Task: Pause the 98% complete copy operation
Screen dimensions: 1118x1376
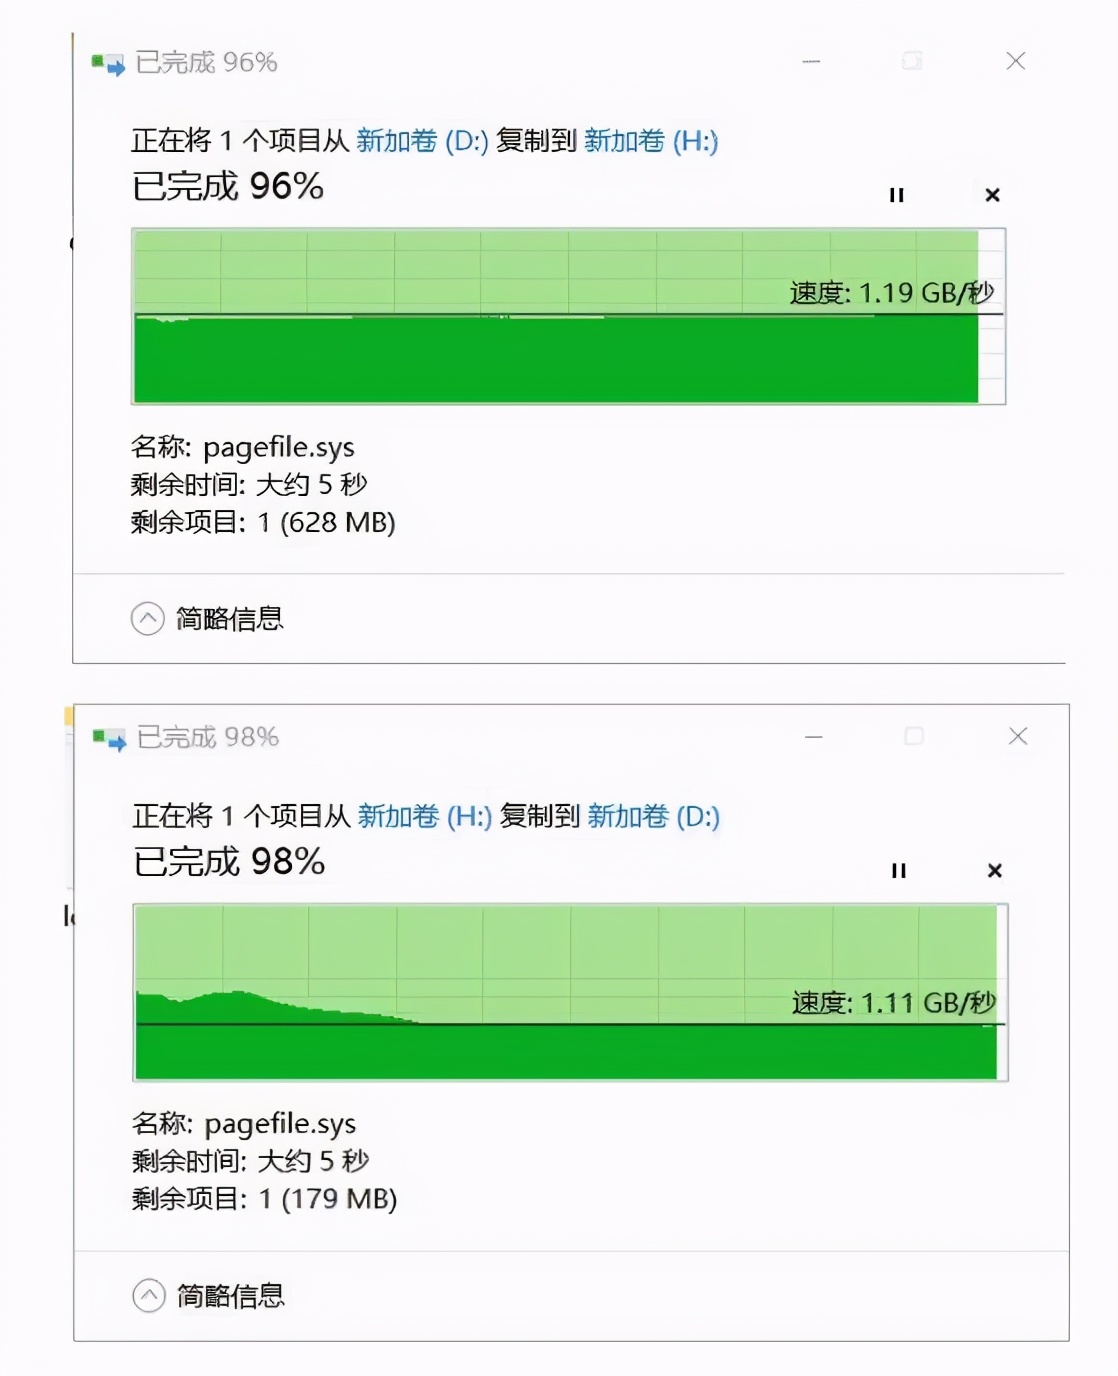Action: coord(898,871)
